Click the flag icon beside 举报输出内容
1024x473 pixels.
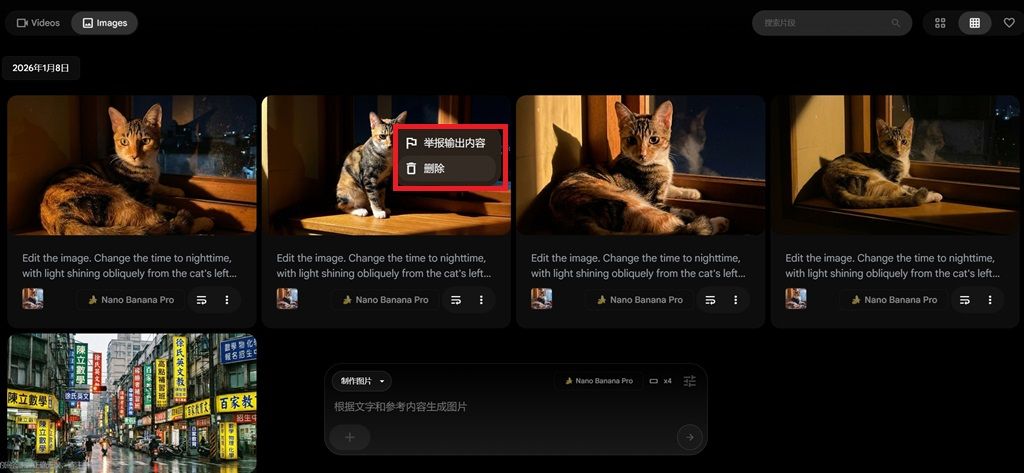pos(411,143)
